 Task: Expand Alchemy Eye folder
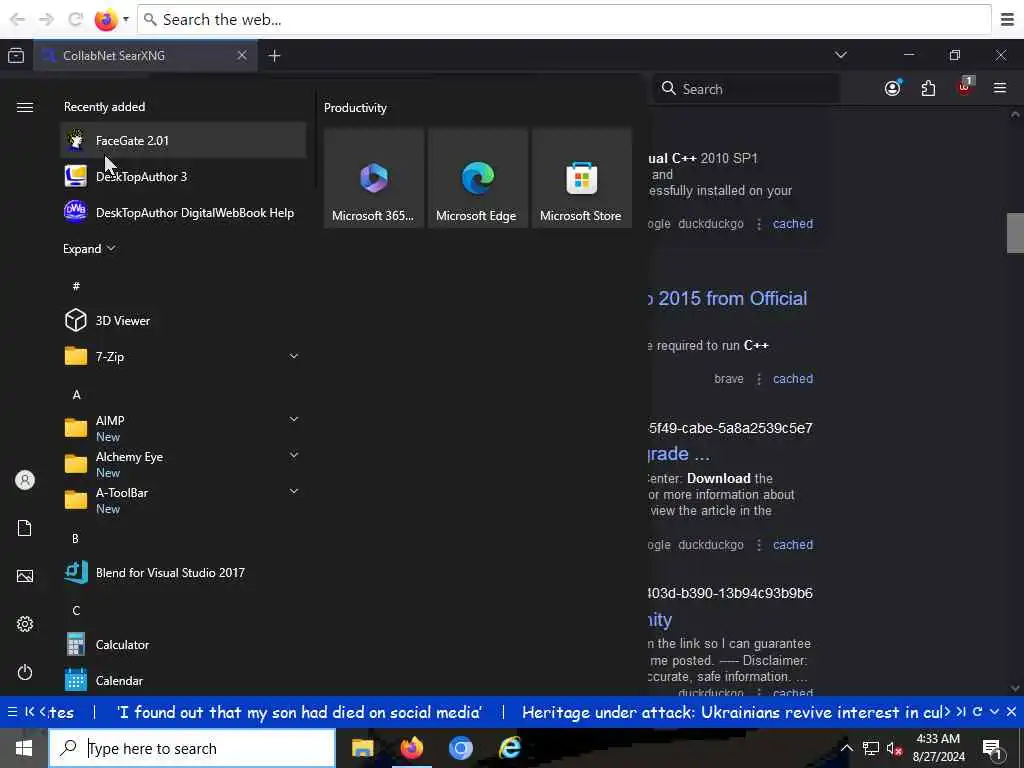point(294,455)
